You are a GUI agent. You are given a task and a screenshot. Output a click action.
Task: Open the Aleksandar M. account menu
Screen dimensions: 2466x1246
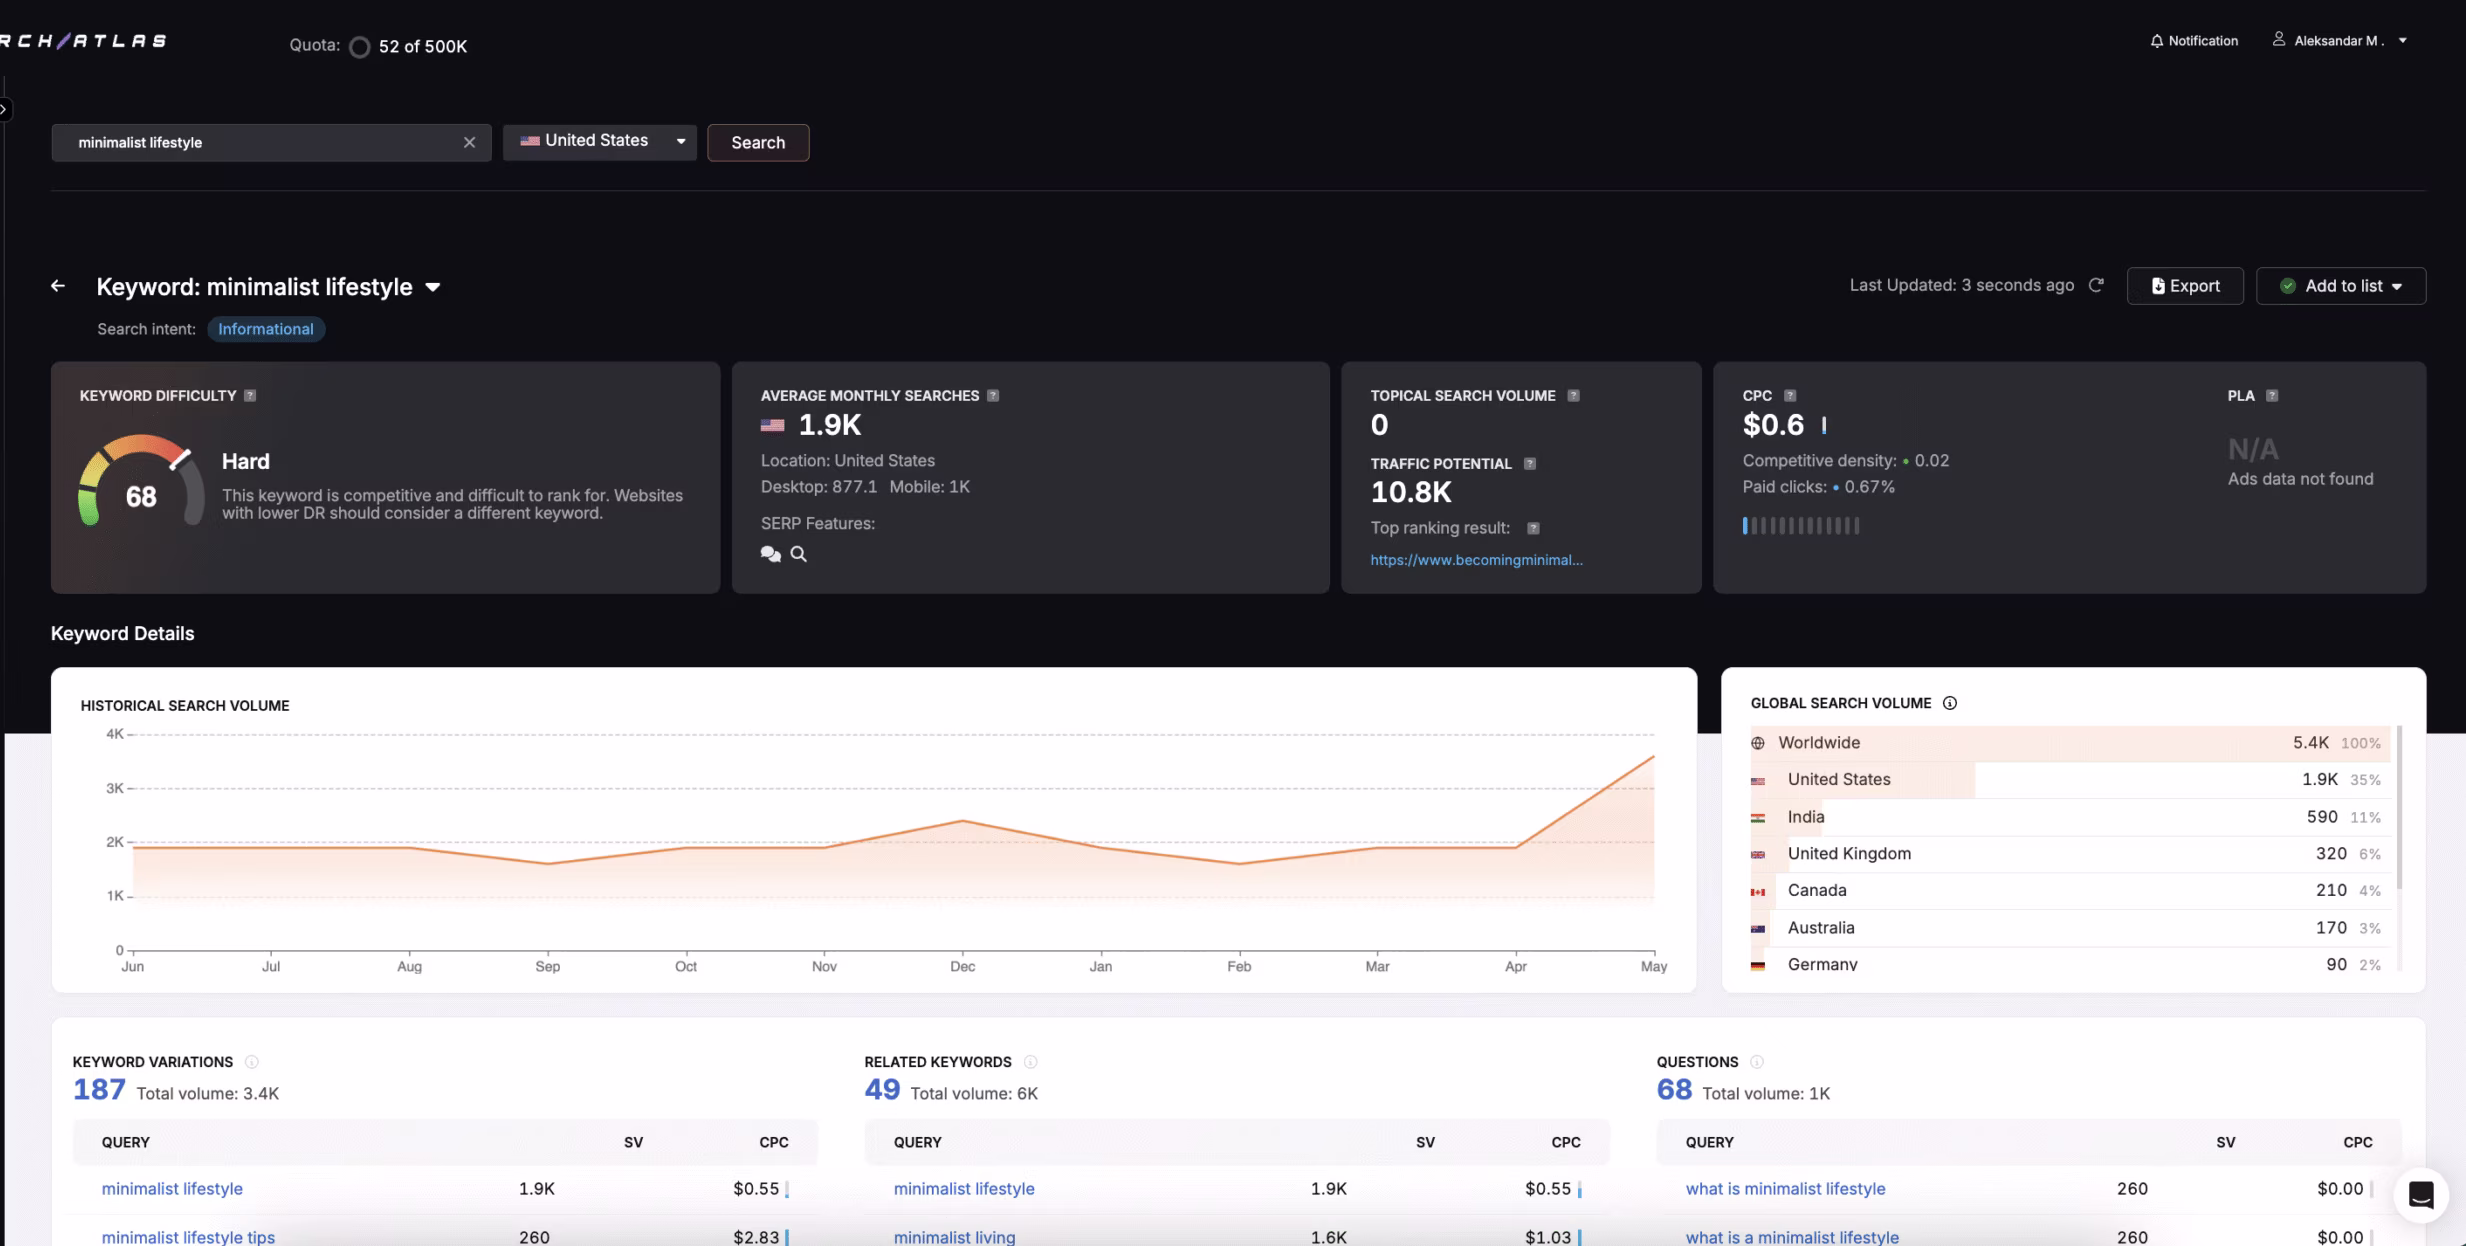pyautogui.click(x=2339, y=40)
